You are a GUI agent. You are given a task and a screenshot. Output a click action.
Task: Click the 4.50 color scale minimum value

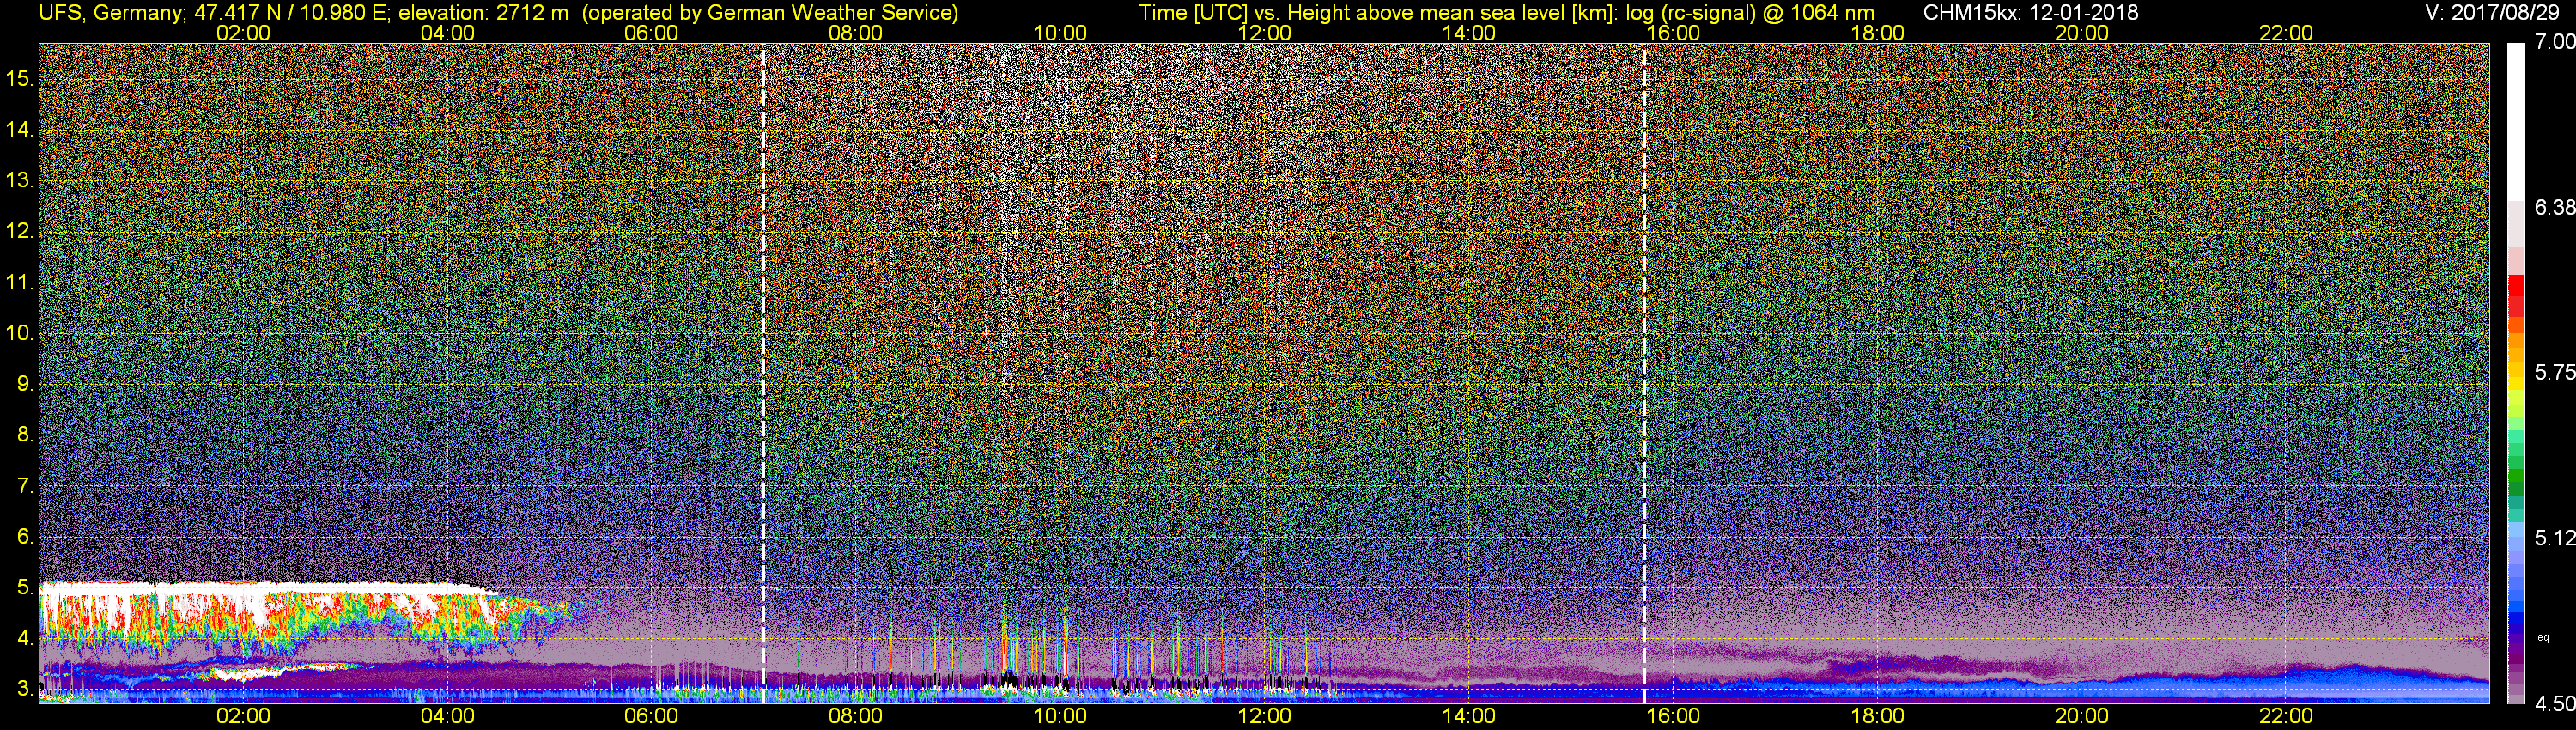(x=2555, y=704)
